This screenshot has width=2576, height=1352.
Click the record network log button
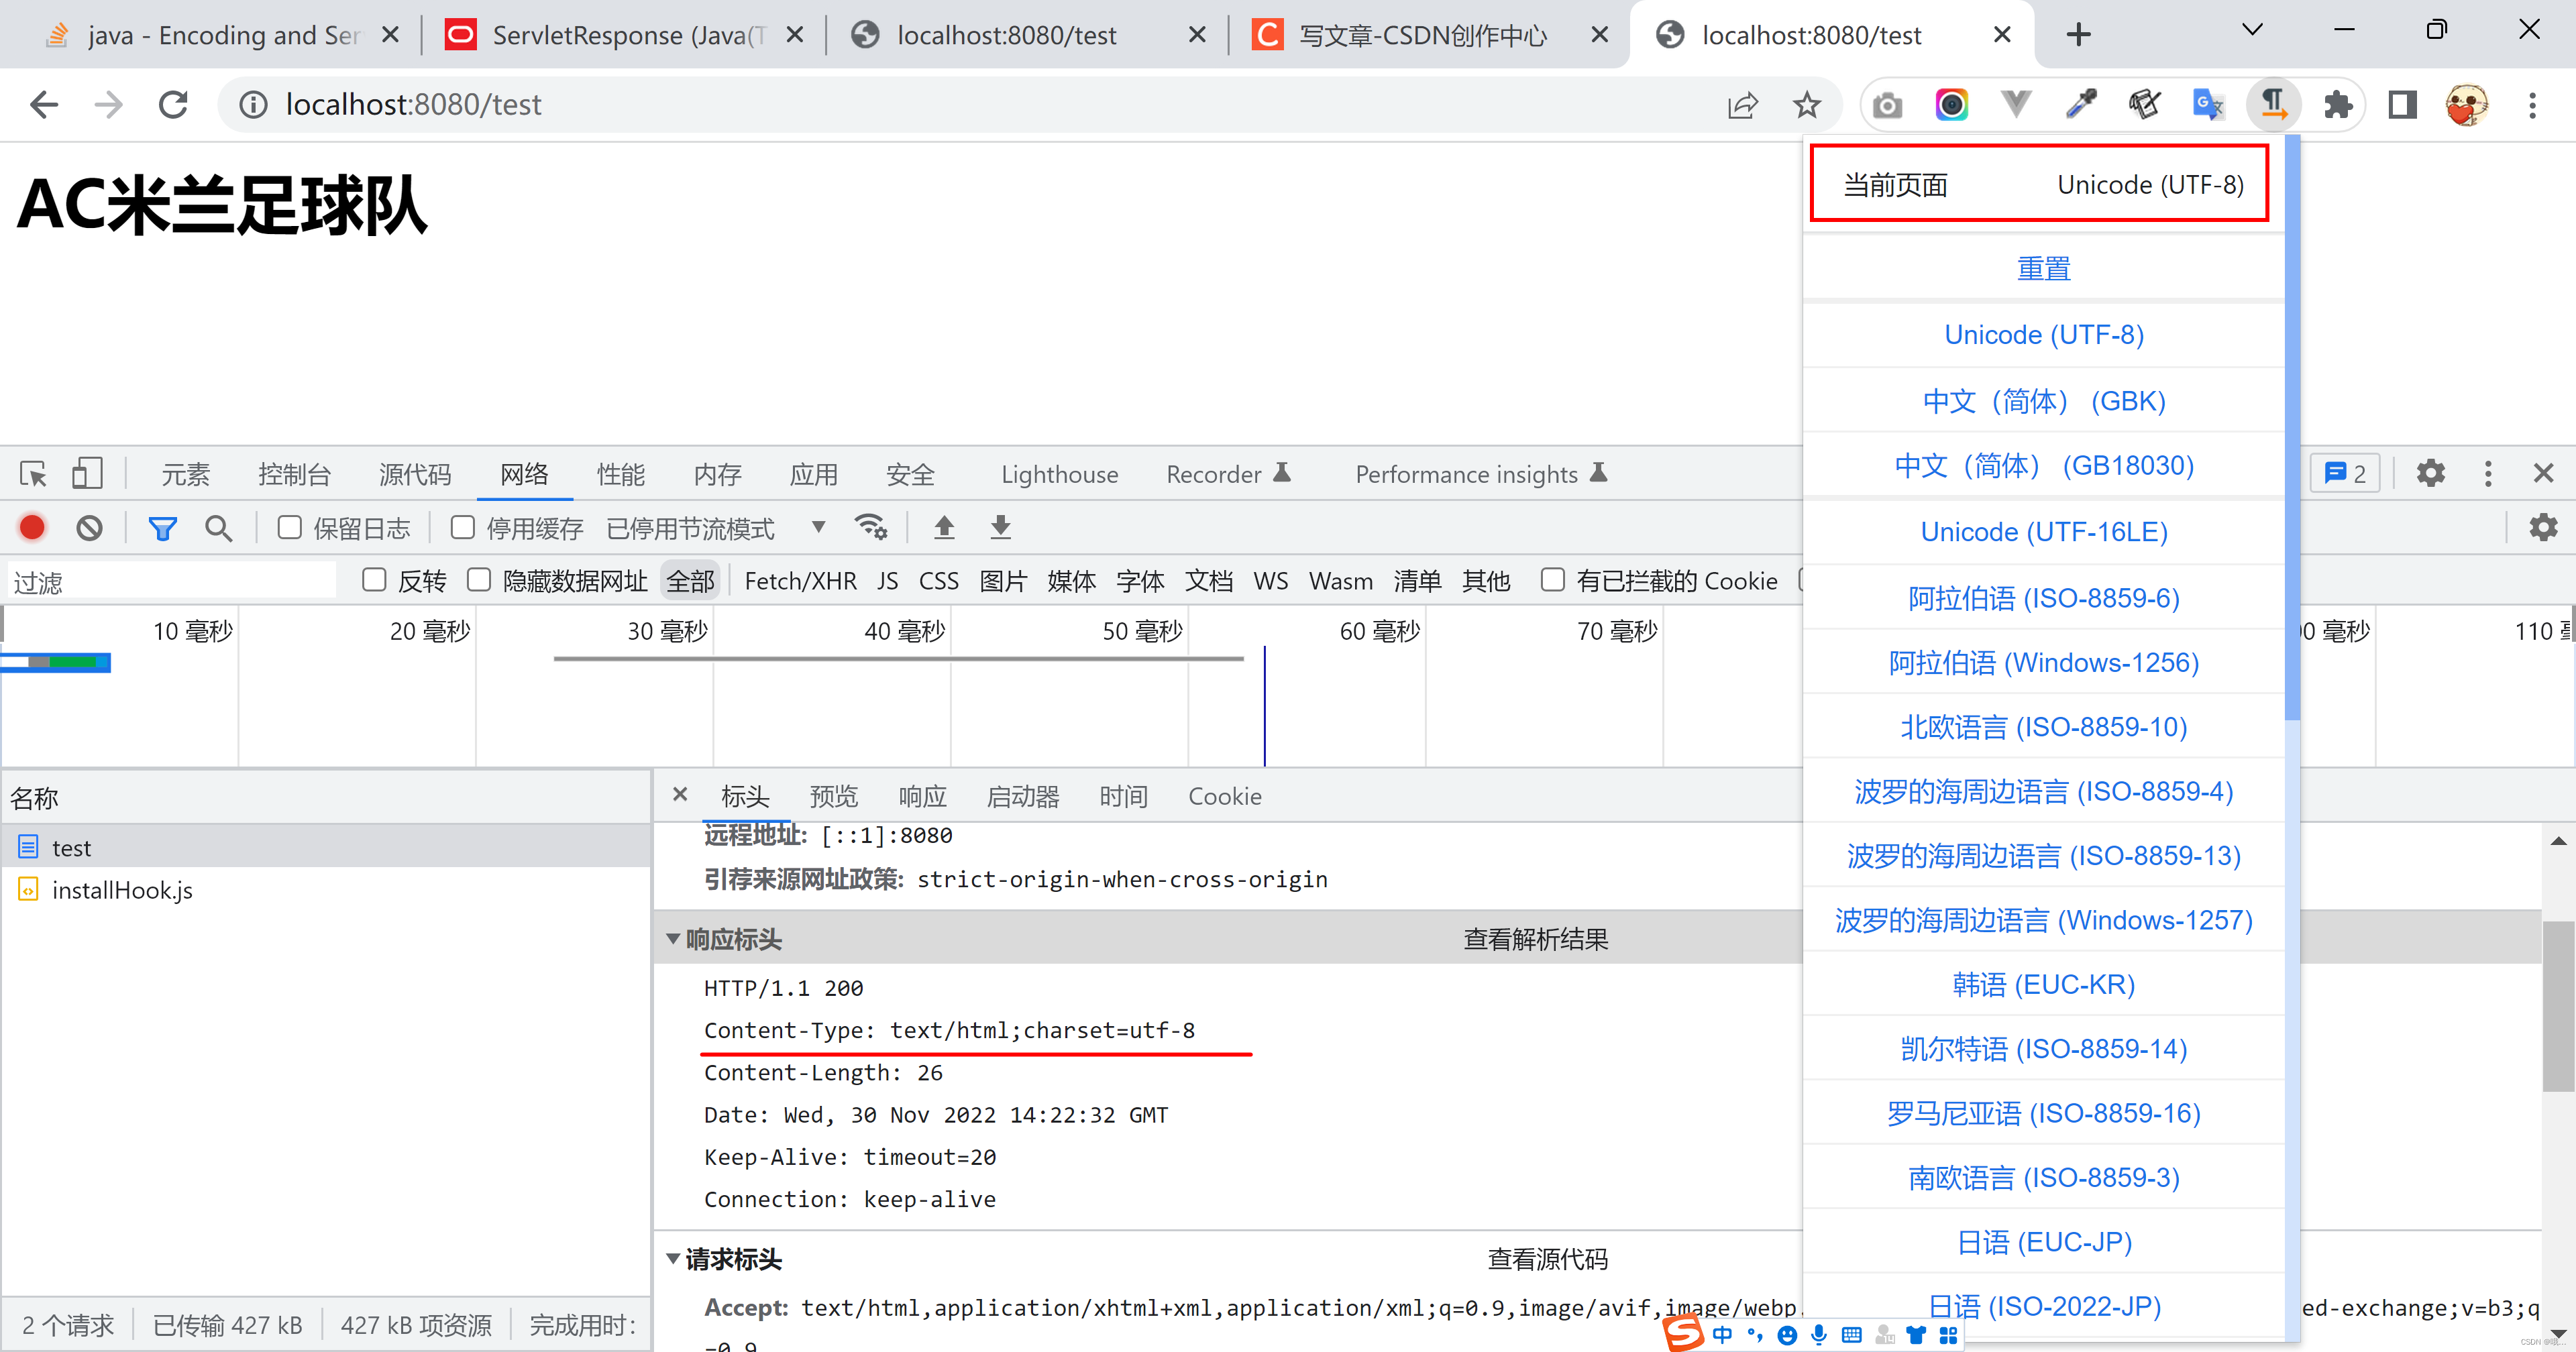point(32,527)
